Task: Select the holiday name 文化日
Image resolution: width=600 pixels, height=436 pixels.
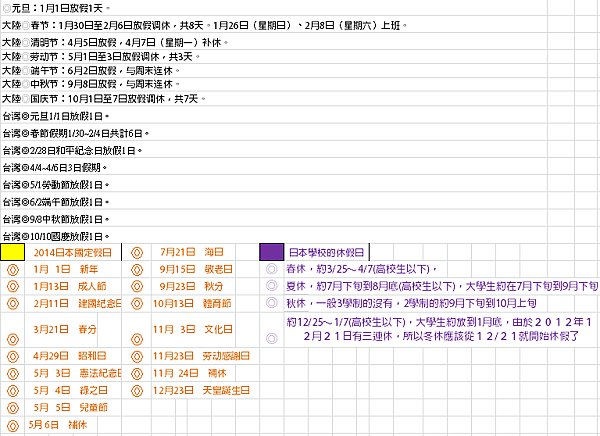Action: click(218, 329)
